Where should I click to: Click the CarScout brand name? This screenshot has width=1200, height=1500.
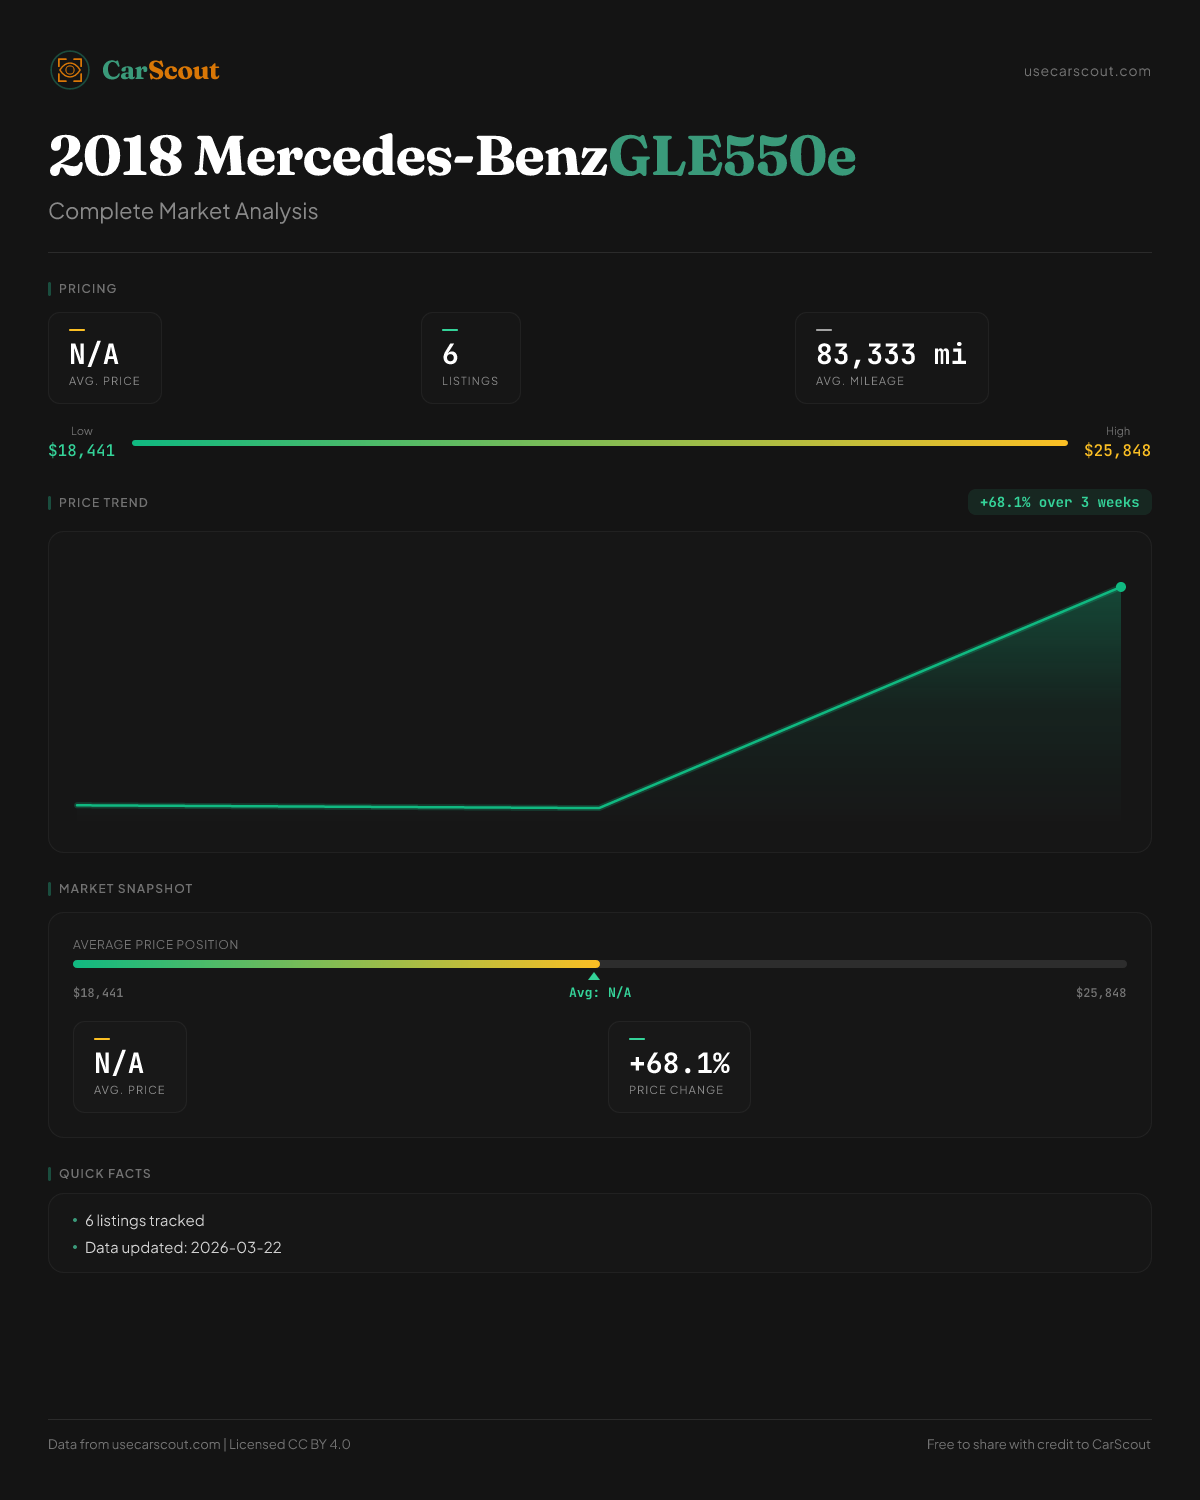[161, 70]
